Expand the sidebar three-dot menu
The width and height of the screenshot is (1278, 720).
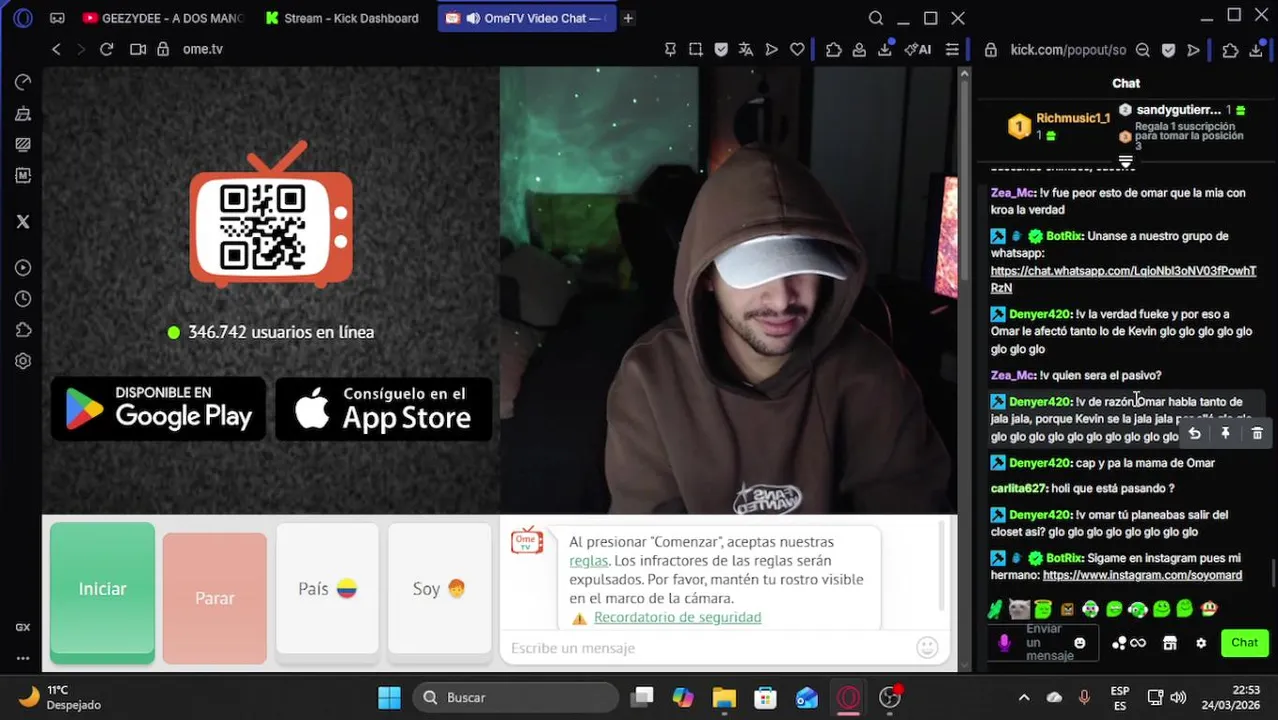coord(23,658)
